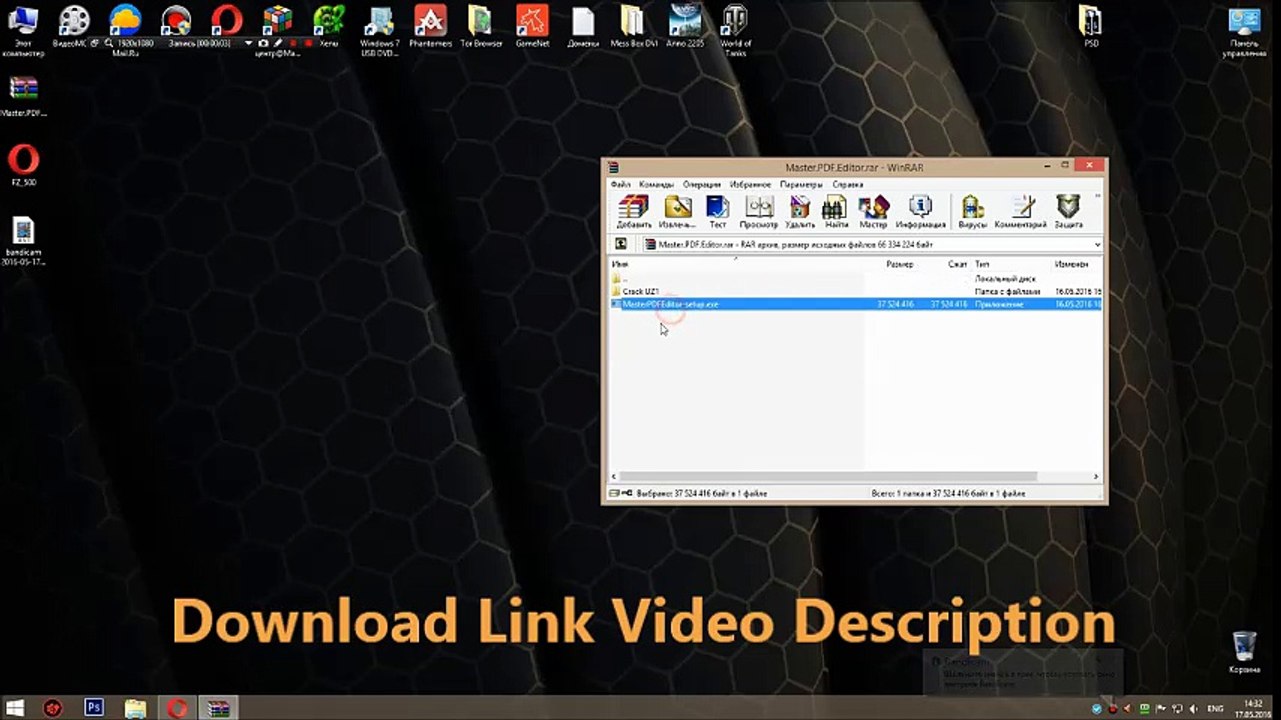This screenshot has height=720, width=1281.
Task: Click the Xenu desktop icon
Action: (329, 26)
